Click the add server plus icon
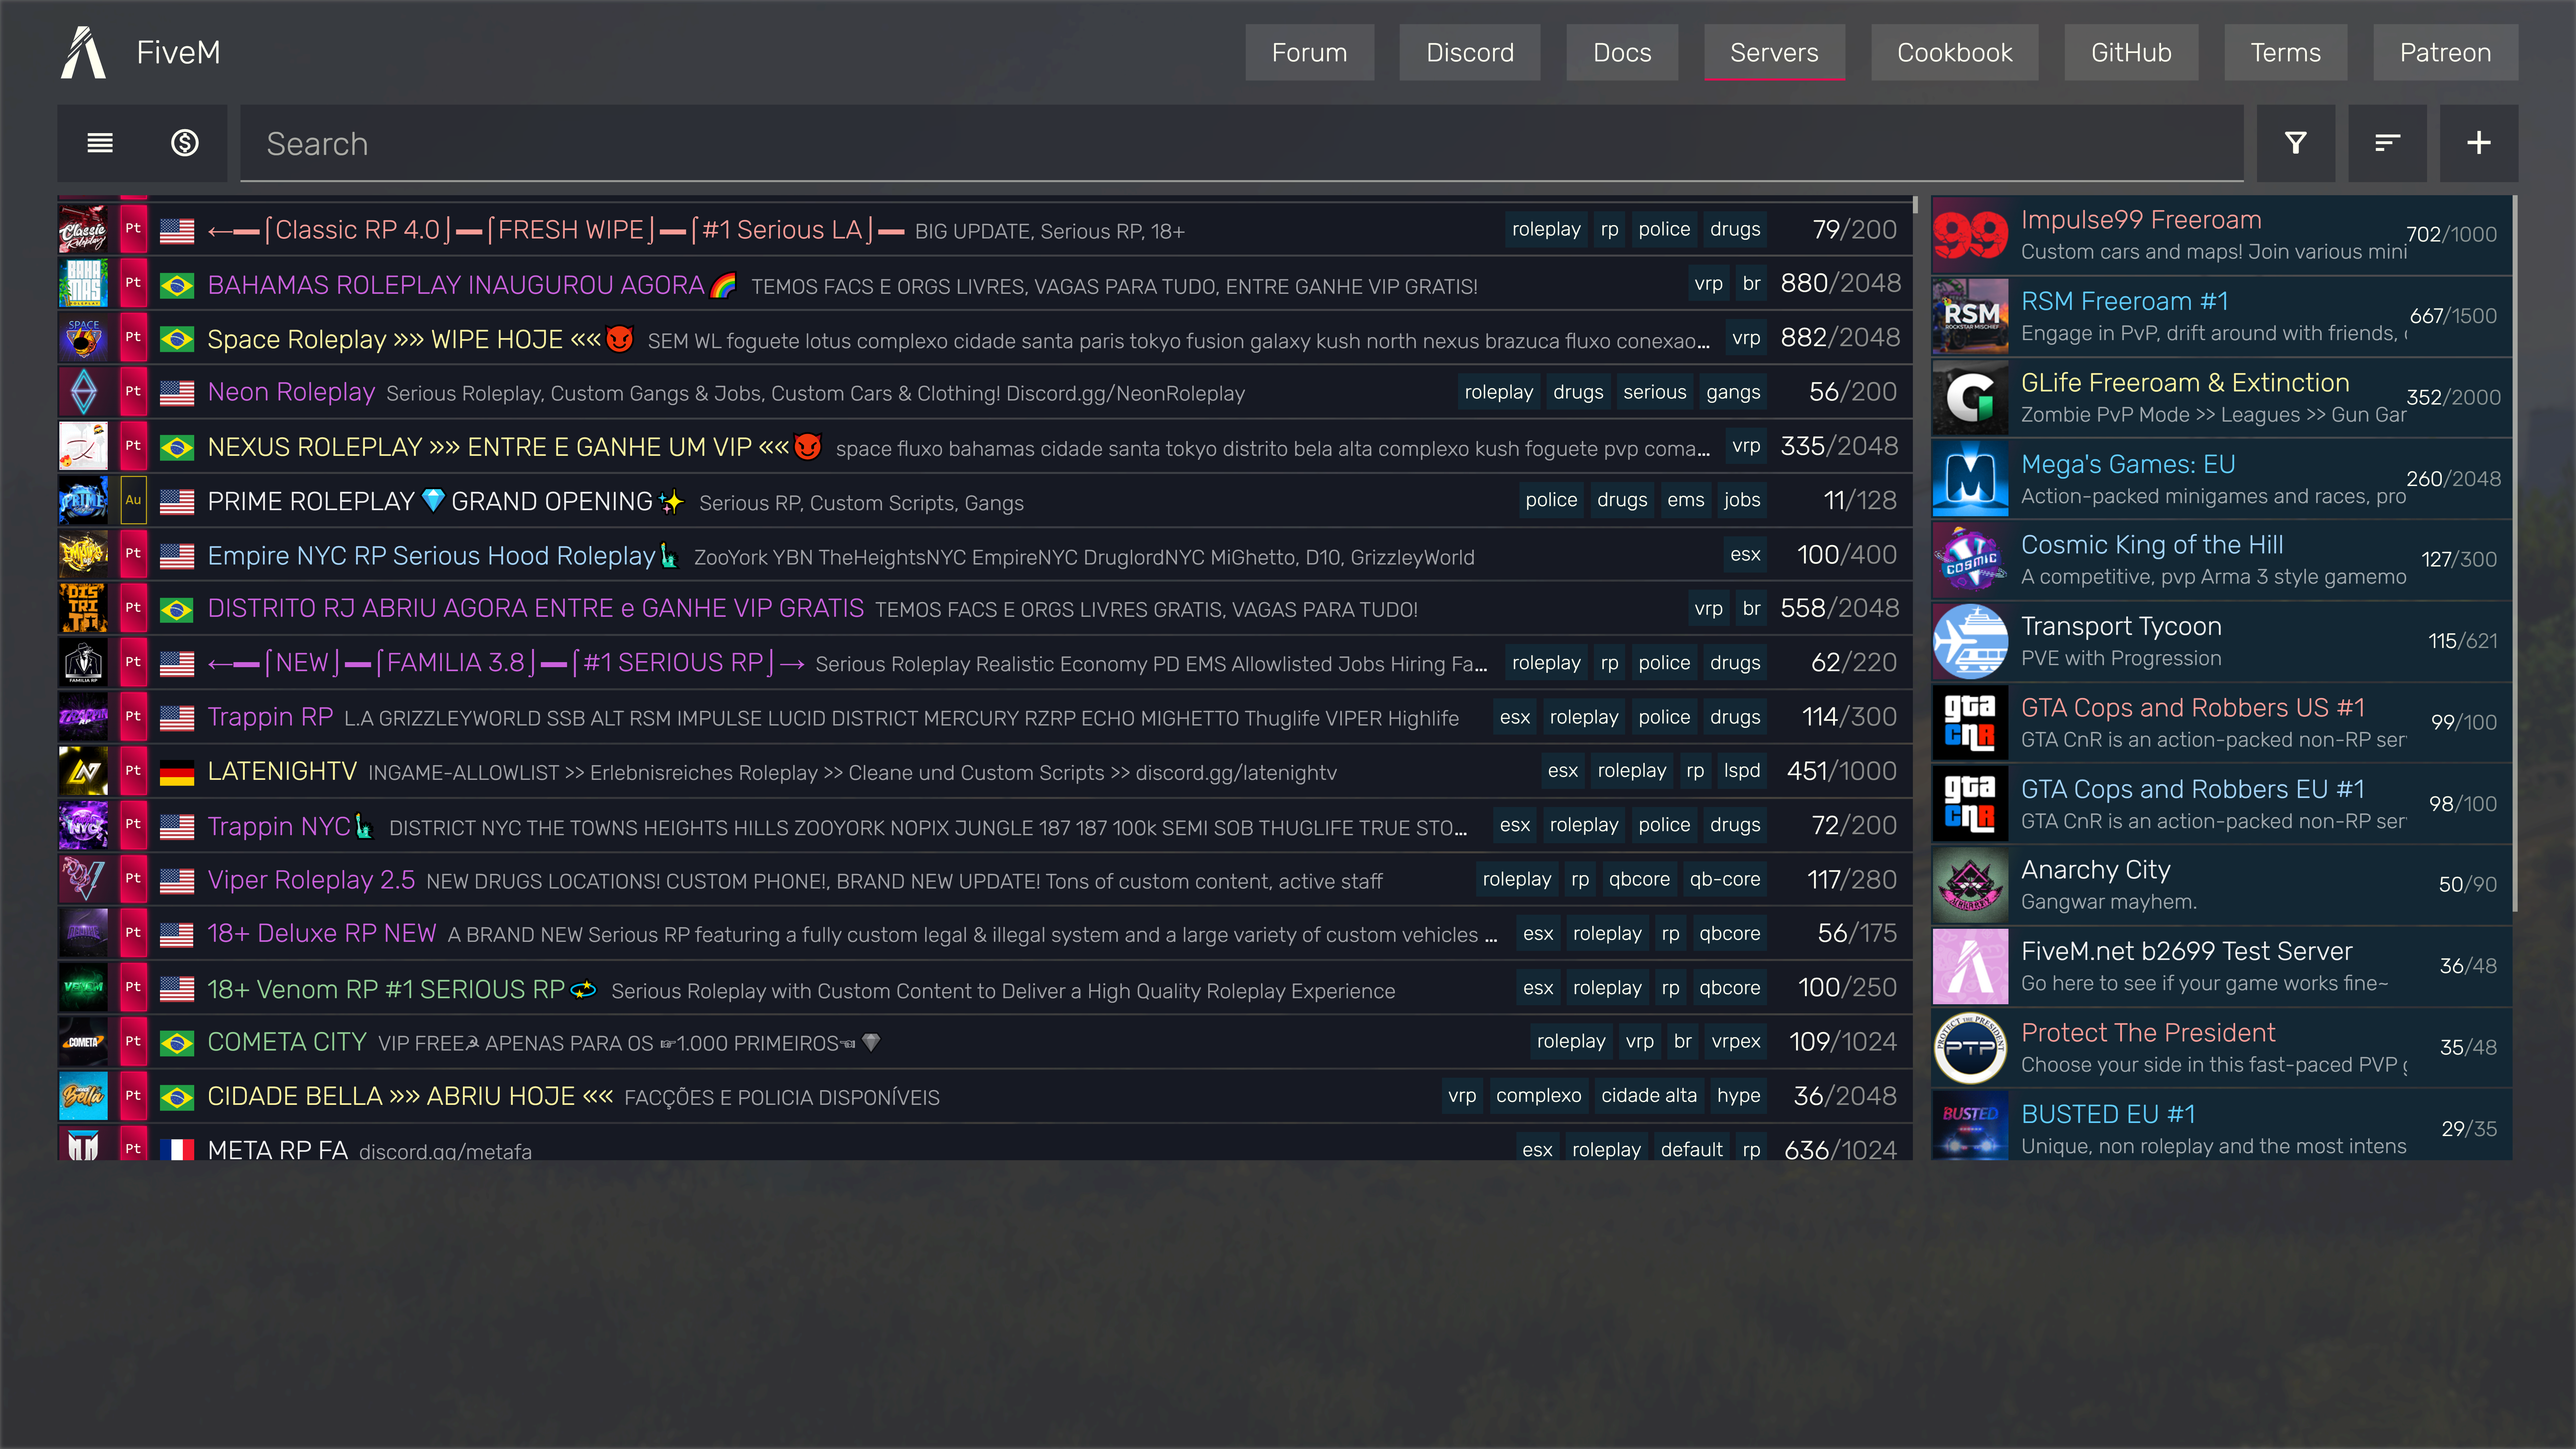Image resolution: width=2576 pixels, height=1449 pixels. 2479,143
